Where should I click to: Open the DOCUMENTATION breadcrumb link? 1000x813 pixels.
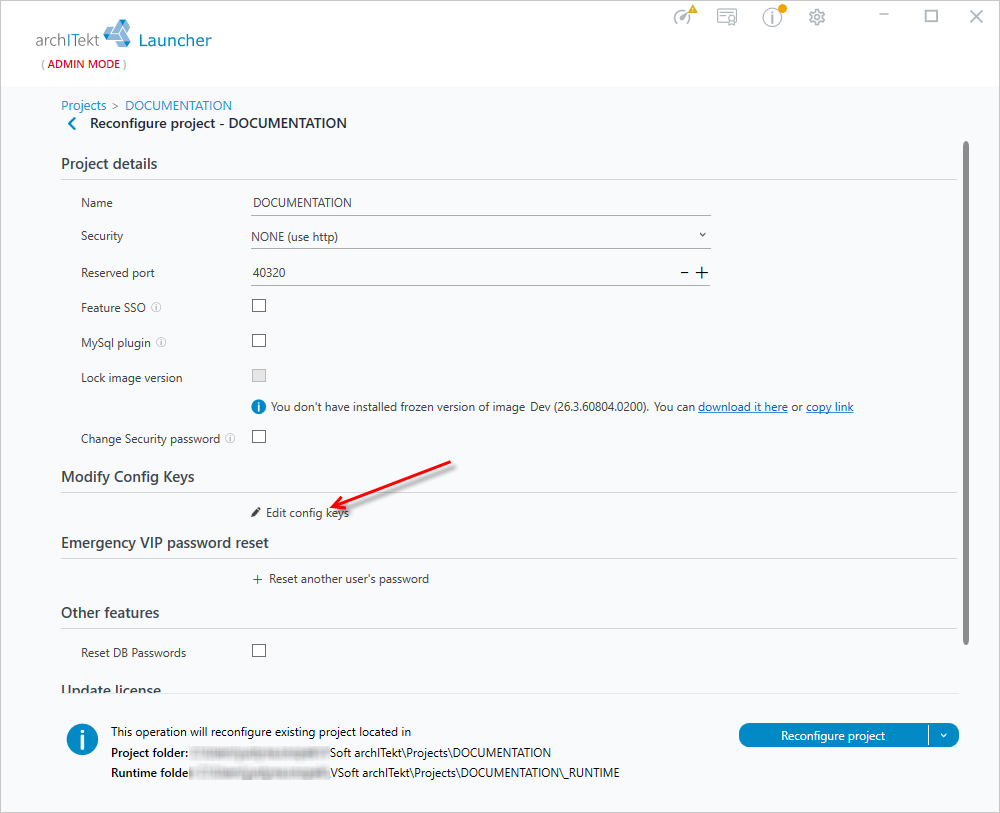[x=179, y=105]
